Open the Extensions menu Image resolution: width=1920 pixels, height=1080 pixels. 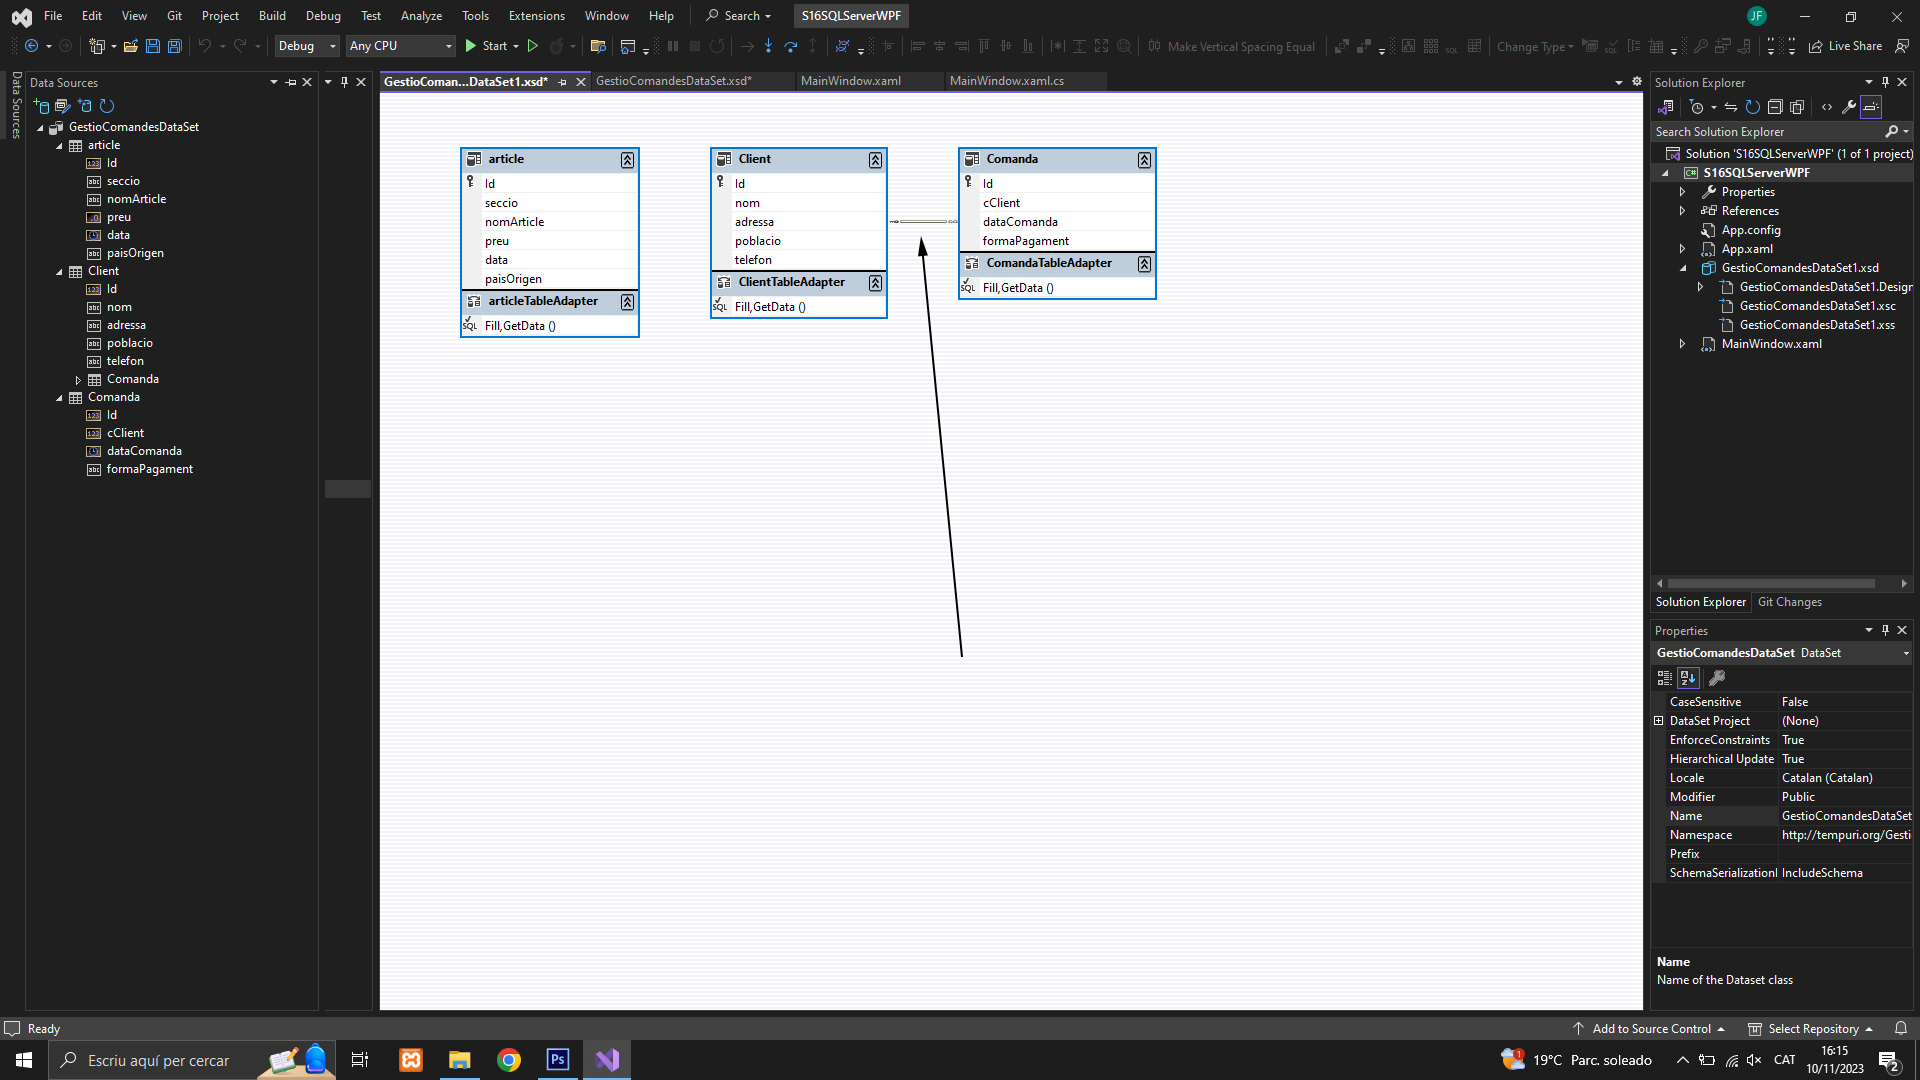pos(536,16)
